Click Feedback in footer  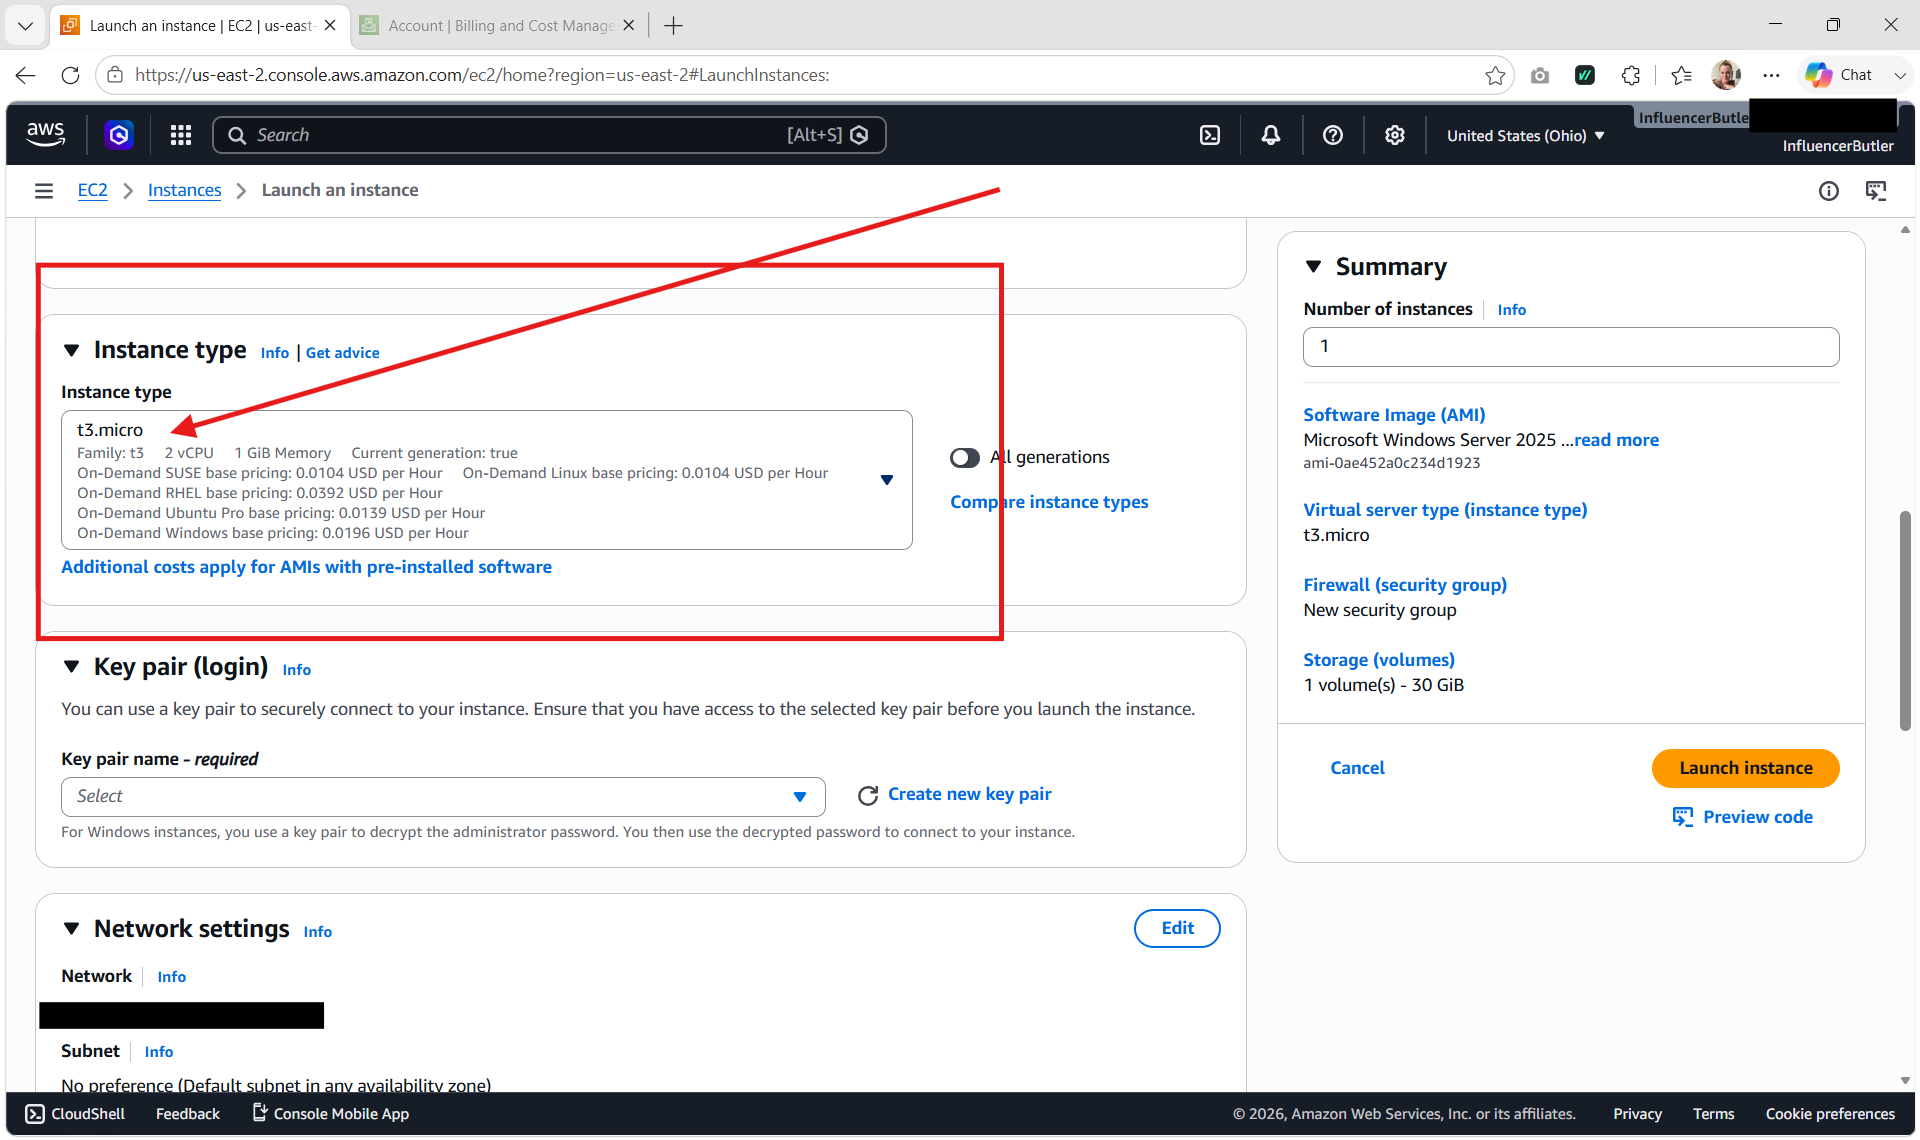coord(188,1114)
